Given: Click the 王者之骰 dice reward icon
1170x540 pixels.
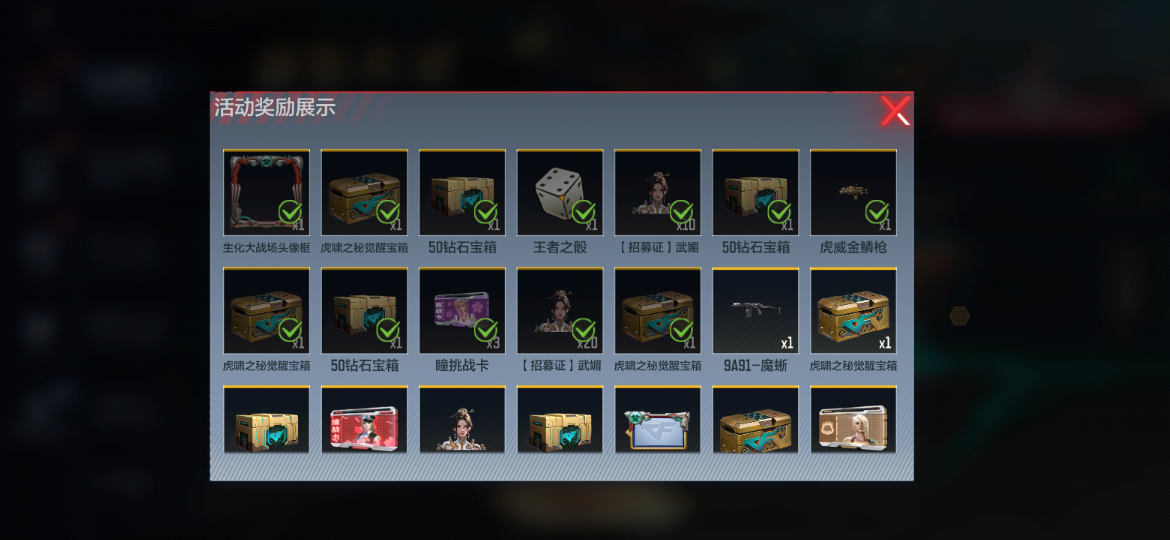Looking at the screenshot, I should pos(560,192).
